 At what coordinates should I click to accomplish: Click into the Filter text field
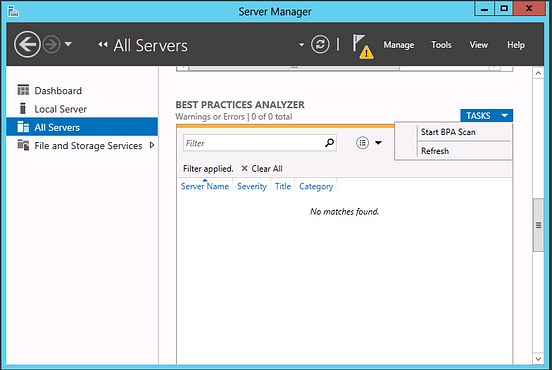(253, 143)
